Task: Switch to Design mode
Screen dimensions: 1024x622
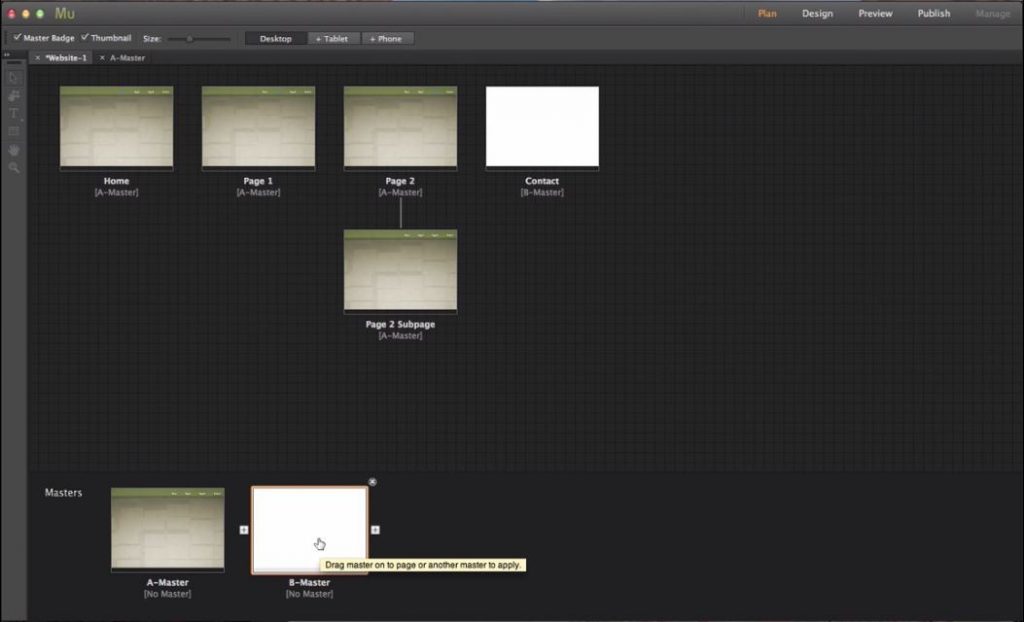Action: (818, 13)
